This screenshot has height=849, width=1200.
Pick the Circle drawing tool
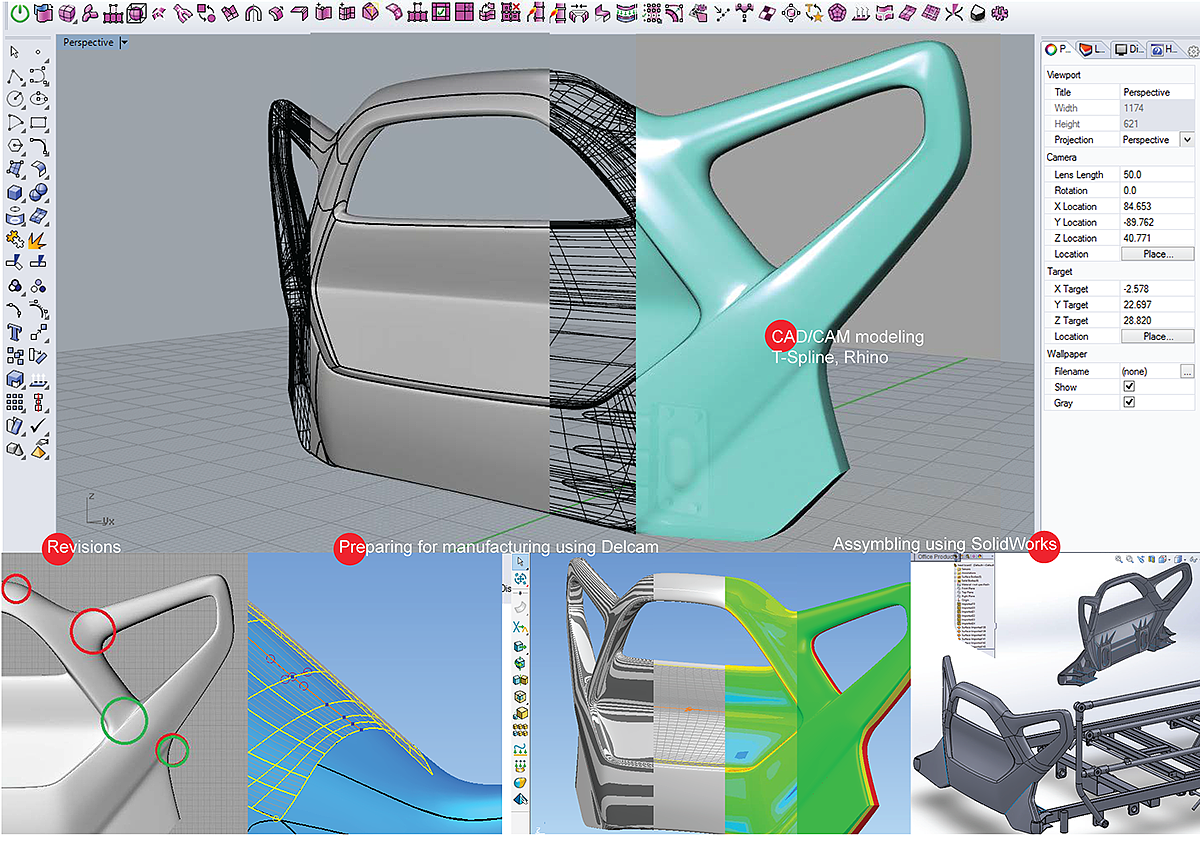coord(15,99)
